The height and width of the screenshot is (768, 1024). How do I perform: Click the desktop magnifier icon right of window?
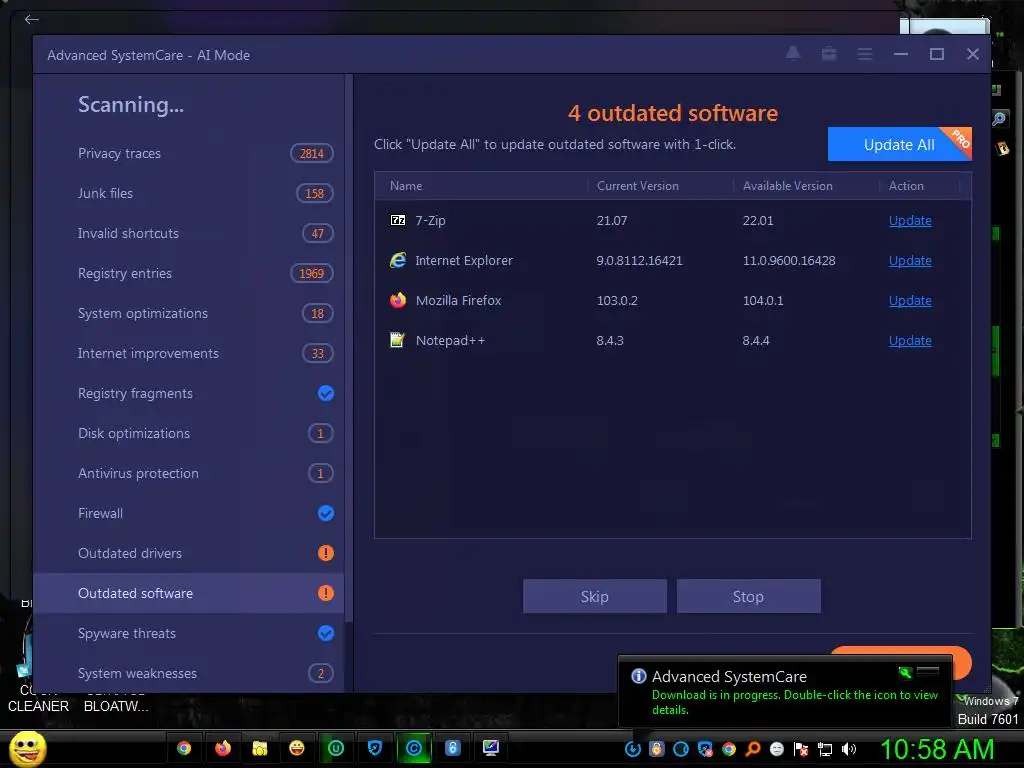click(x=999, y=119)
